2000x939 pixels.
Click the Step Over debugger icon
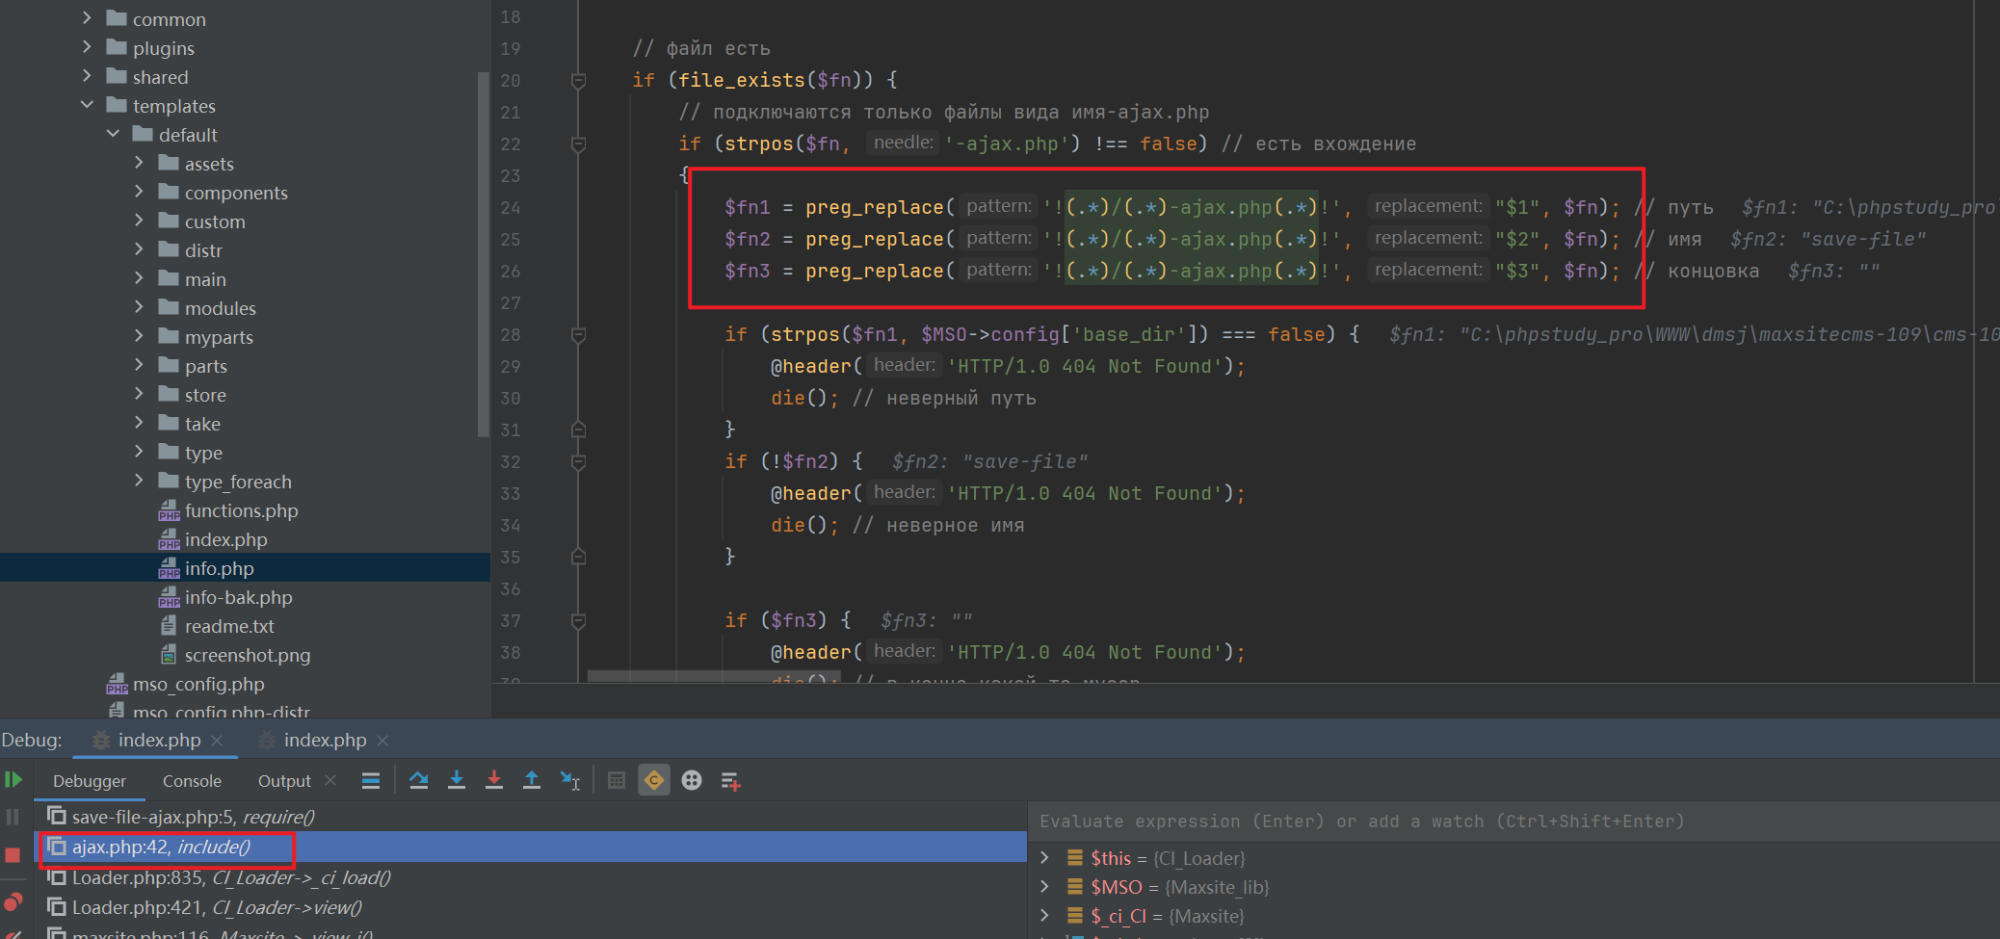pos(419,780)
